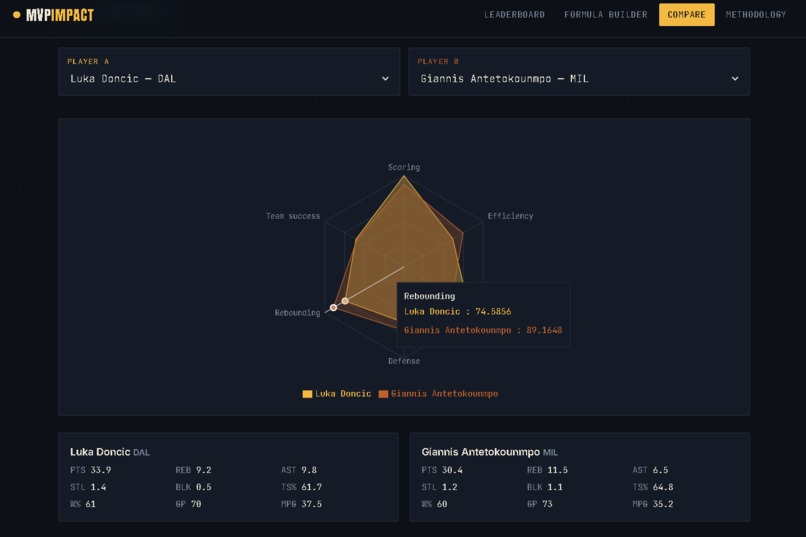The width and height of the screenshot is (806, 537).
Task: Click tooltip value Giannis Antetokounmpo 89.1648
Action: tap(483, 330)
